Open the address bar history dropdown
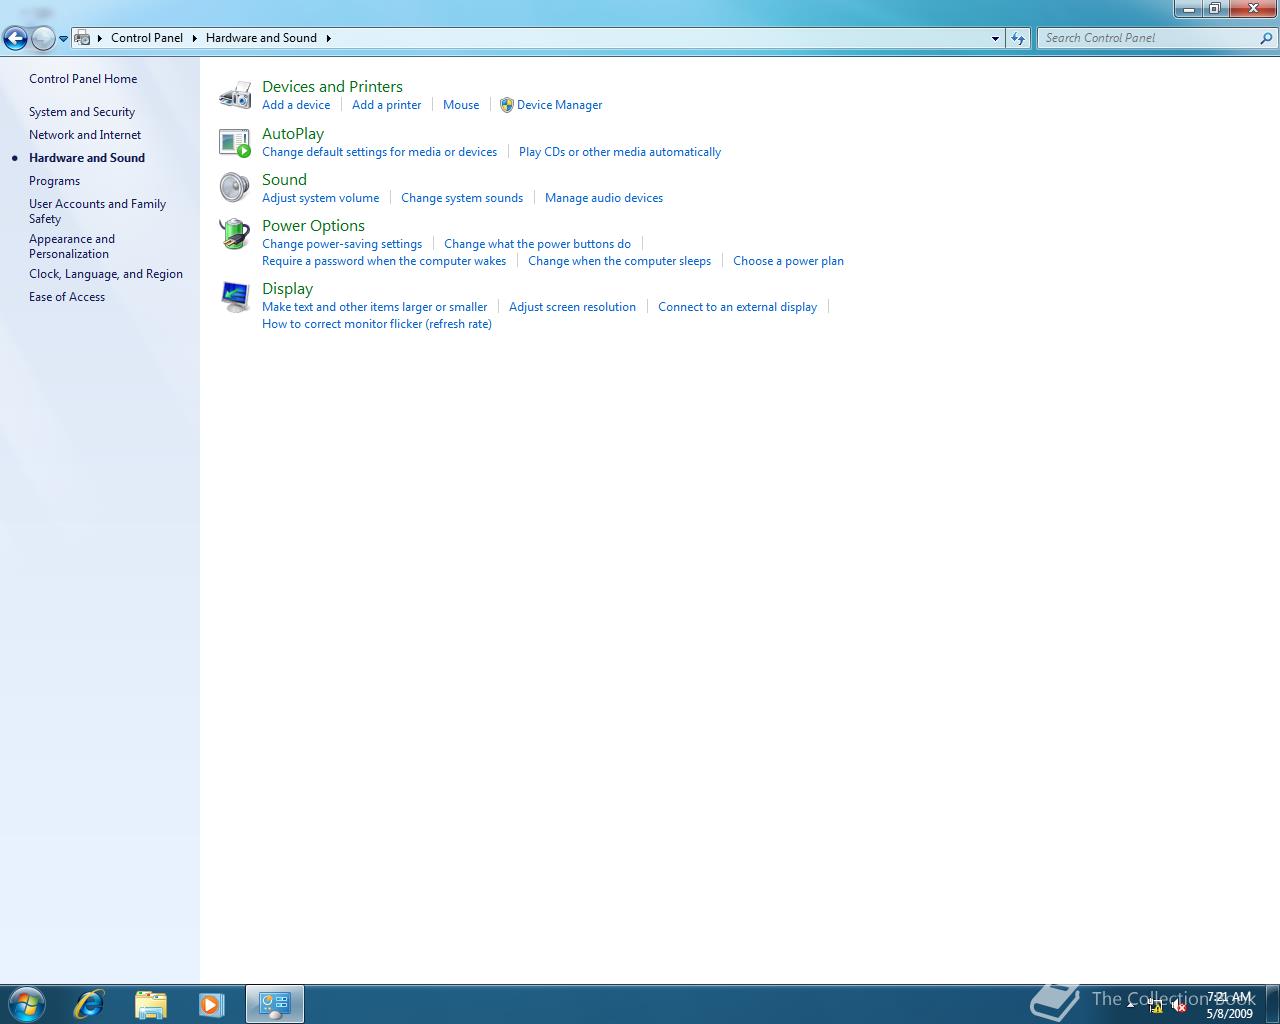Viewport: 1280px width, 1024px height. 995,38
